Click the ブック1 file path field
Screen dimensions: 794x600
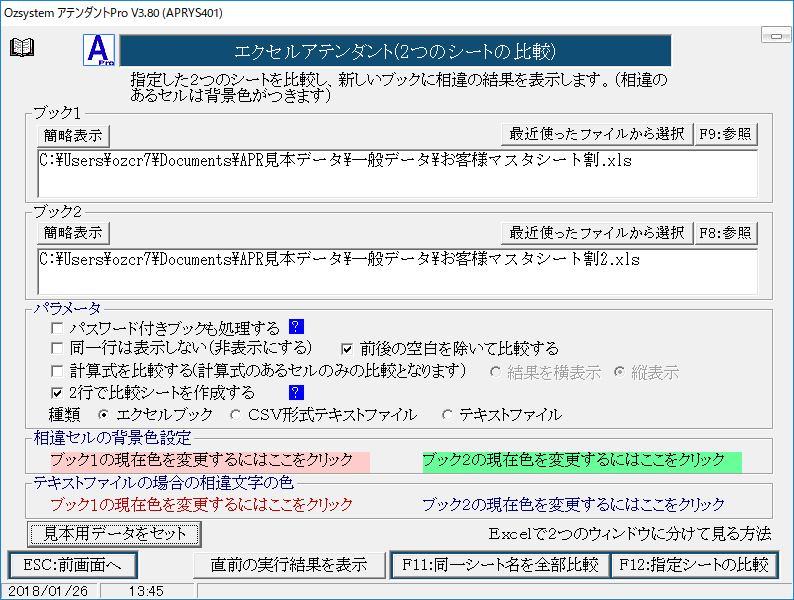[x=398, y=173]
